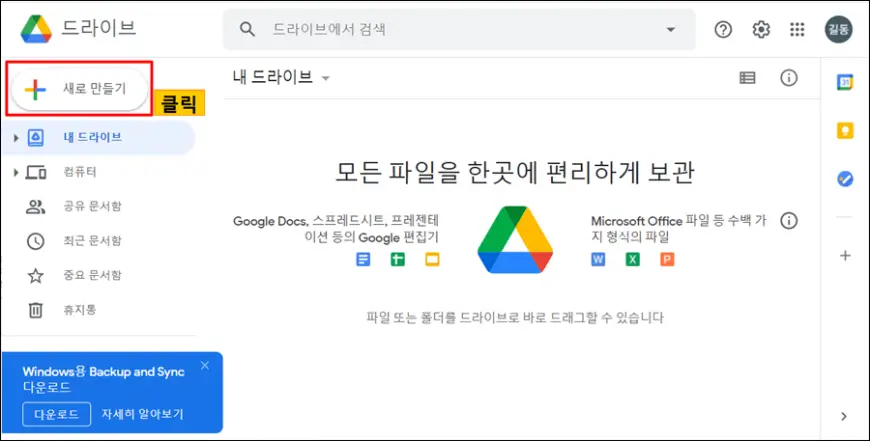Click the plus icon to get add-ons
Screen dimensions: 870x441
point(845,256)
